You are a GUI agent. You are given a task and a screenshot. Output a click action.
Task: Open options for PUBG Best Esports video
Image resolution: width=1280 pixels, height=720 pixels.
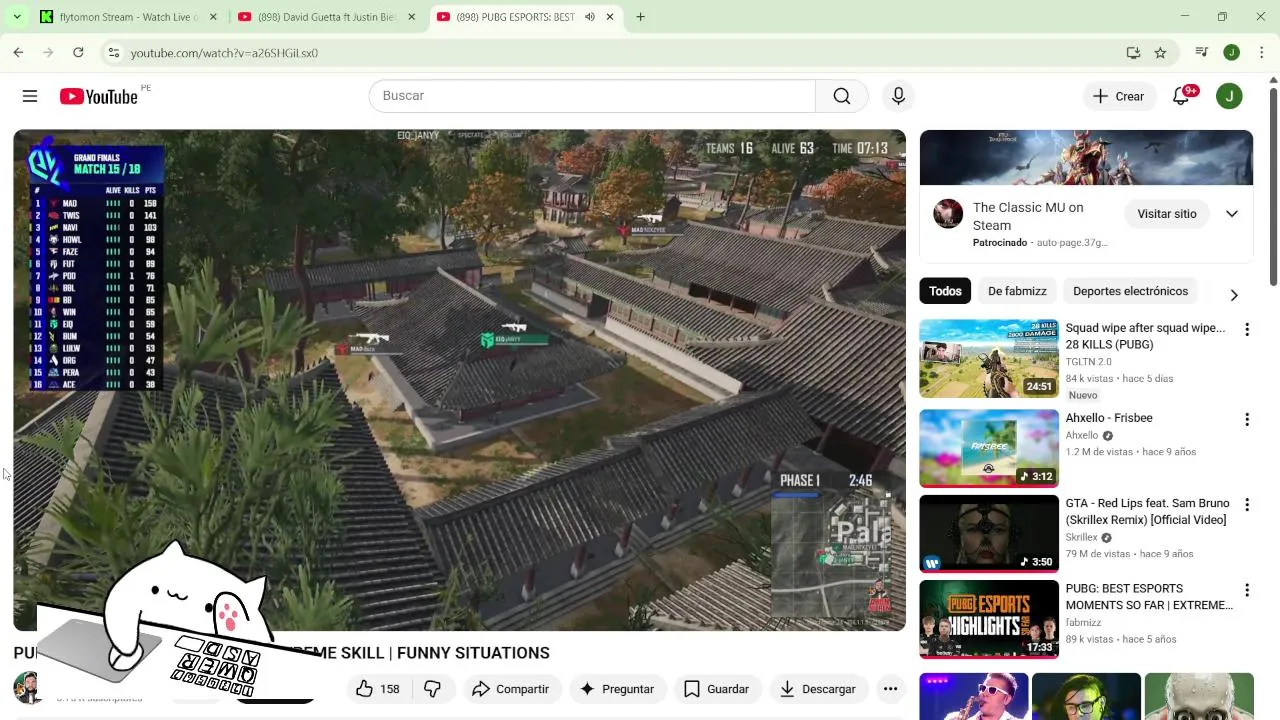pos(1247,590)
